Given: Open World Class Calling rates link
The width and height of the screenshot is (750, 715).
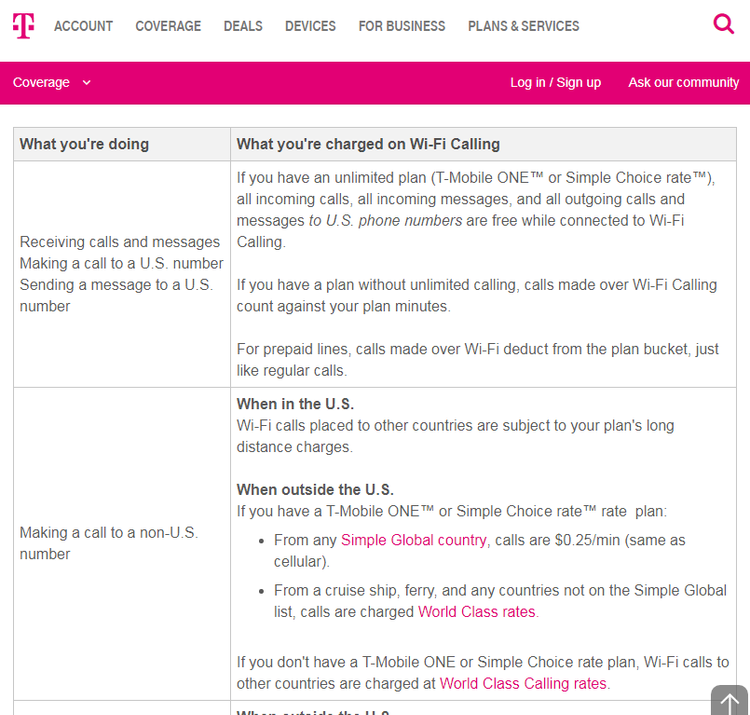Looking at the screenshot, I should (x=523, y=683).
